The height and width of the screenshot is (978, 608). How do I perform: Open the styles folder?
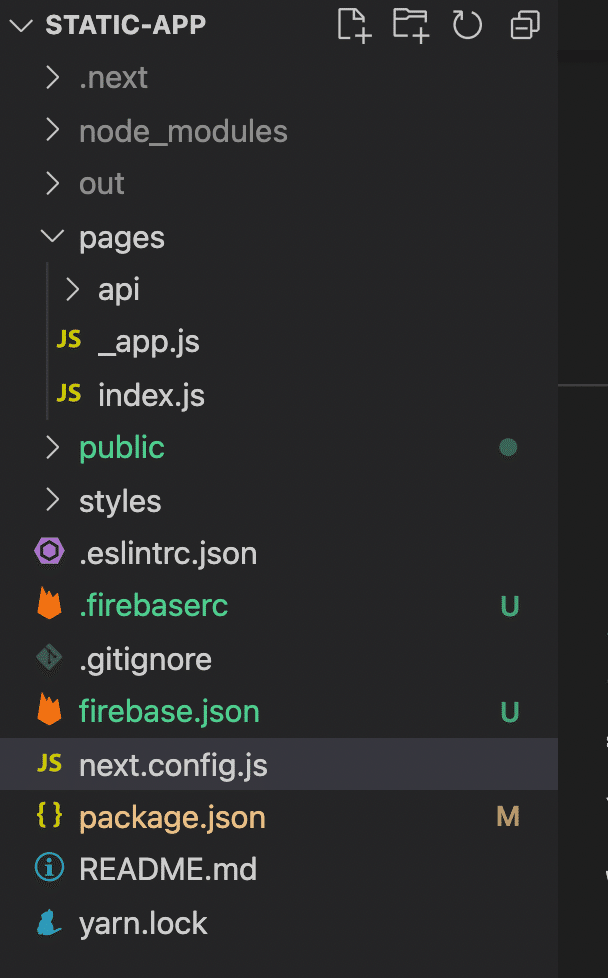(x=119, y=500)
